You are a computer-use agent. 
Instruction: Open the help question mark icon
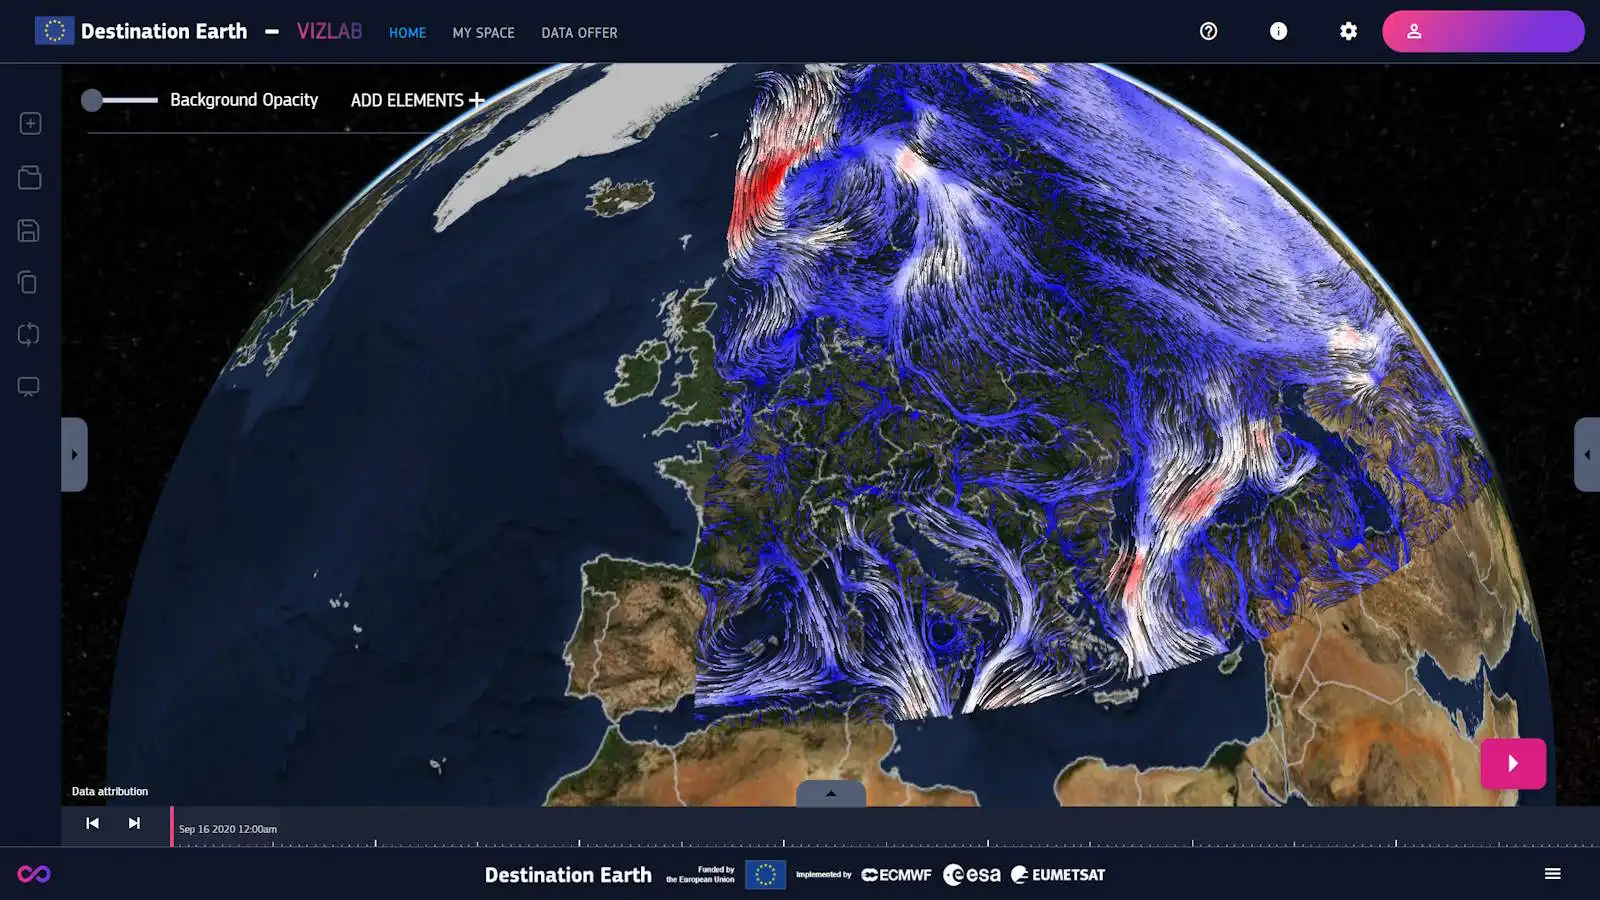1208,31
